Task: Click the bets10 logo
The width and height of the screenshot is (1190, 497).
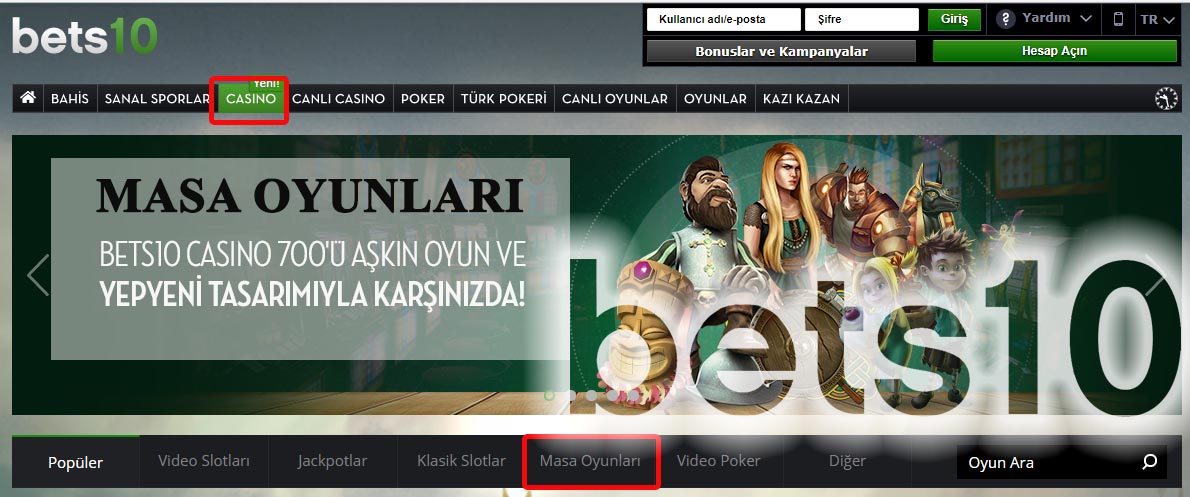Action: pos(84,36)
